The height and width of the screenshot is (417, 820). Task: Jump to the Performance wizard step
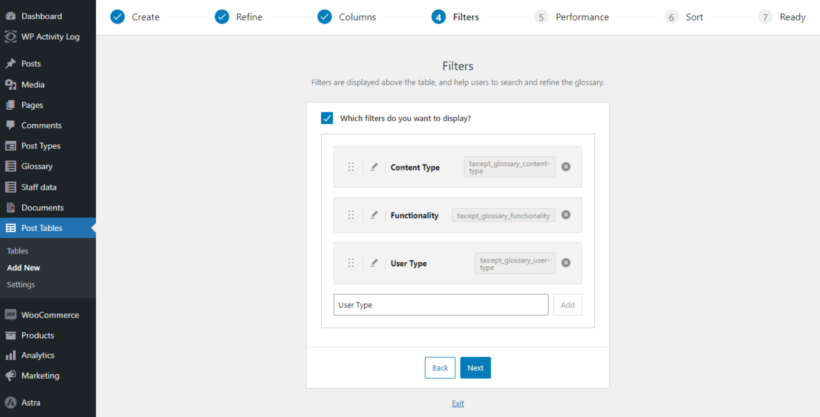[572, 17]
